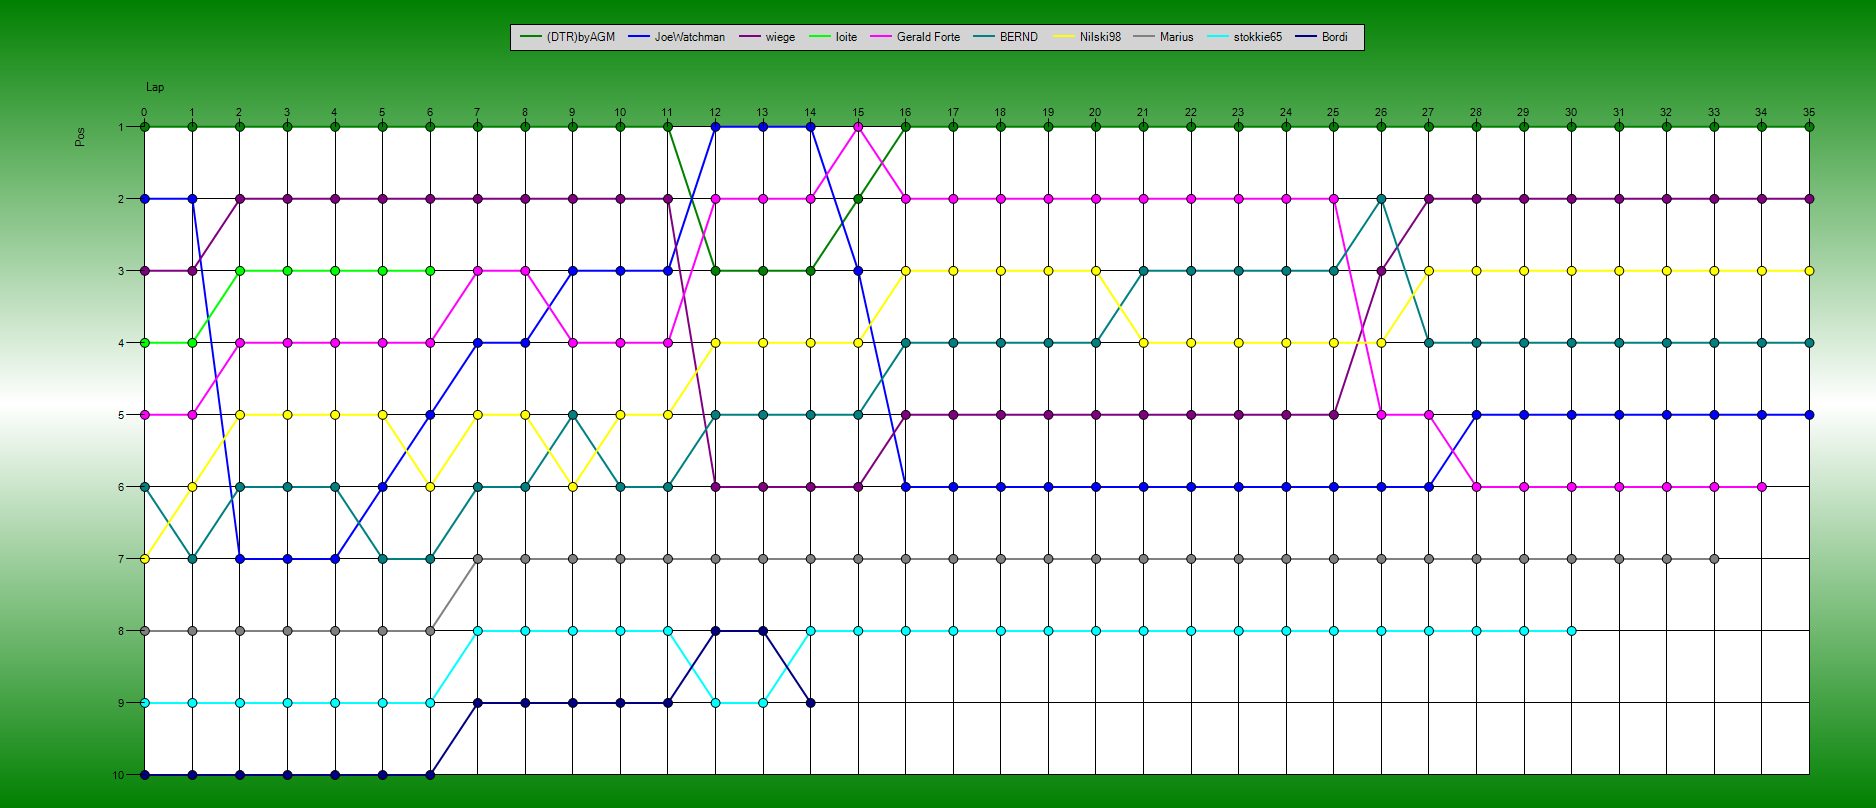Click the wiege legend label
The height and width of the screenshot is (808, 1876).
point(768,37)
